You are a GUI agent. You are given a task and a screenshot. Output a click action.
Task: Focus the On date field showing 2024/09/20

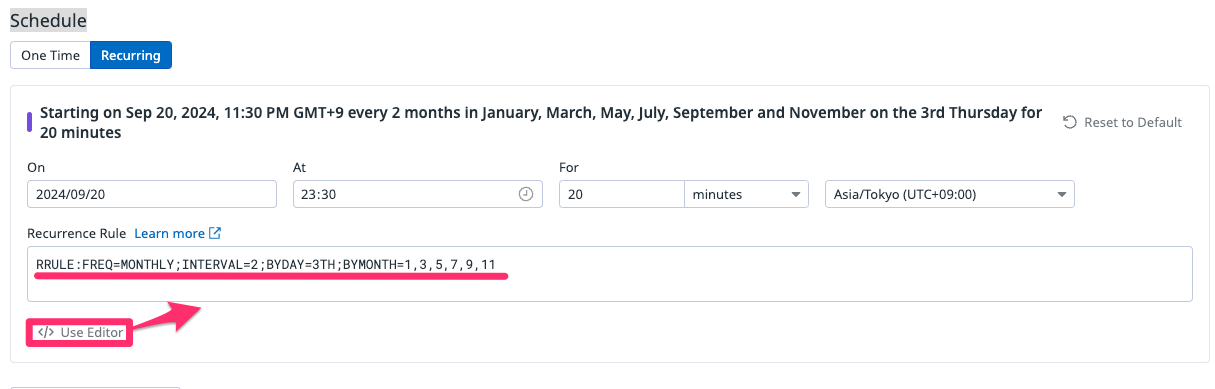(152, 195)
